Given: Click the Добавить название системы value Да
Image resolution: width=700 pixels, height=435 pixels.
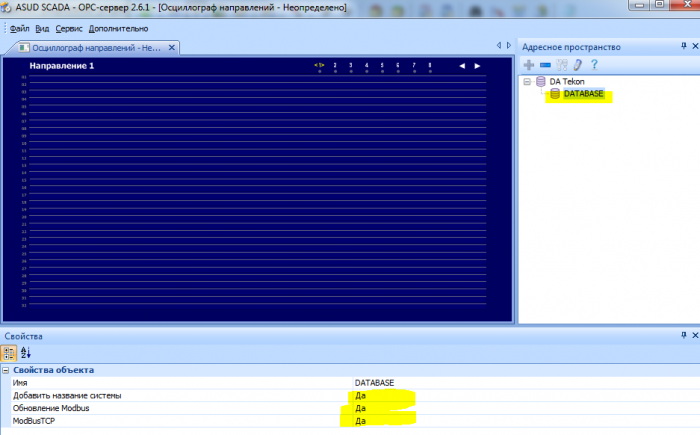Looking at the screenshot, I should 360,396.
